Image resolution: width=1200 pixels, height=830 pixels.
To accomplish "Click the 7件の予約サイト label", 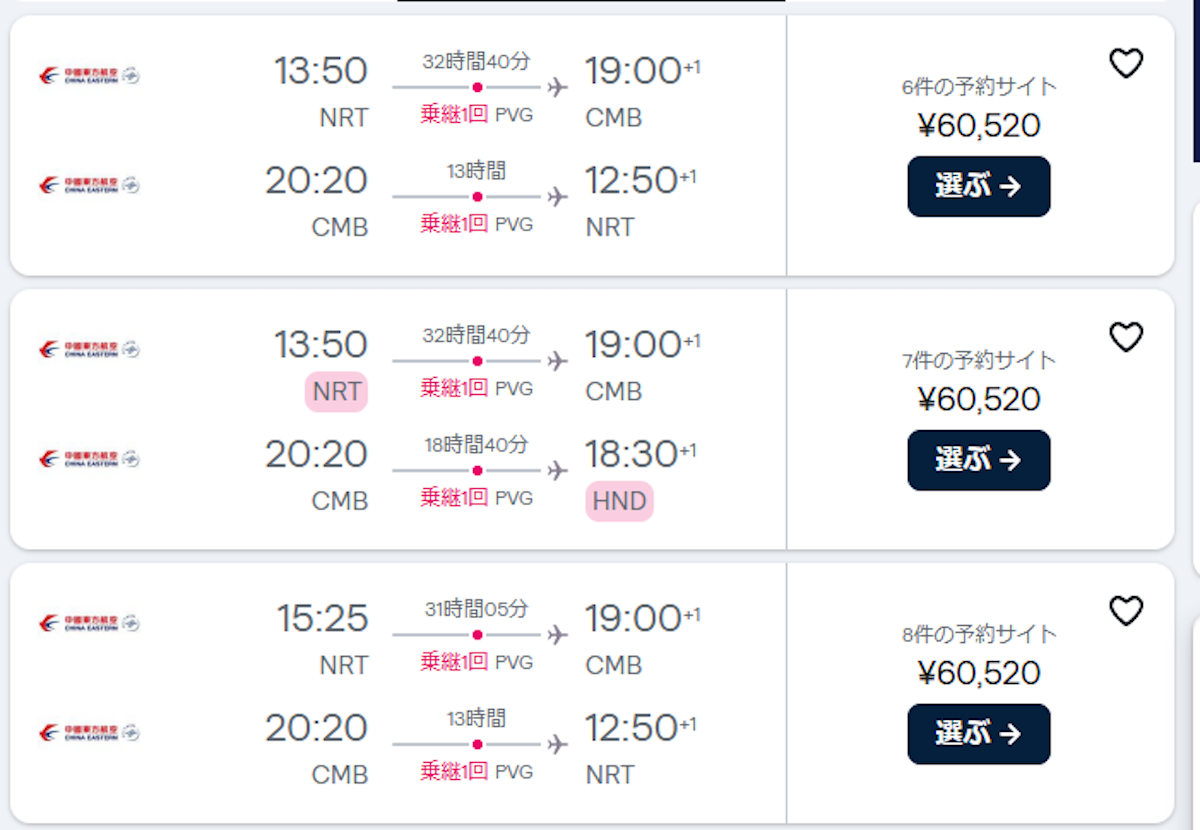I will (x=978, y=360).
